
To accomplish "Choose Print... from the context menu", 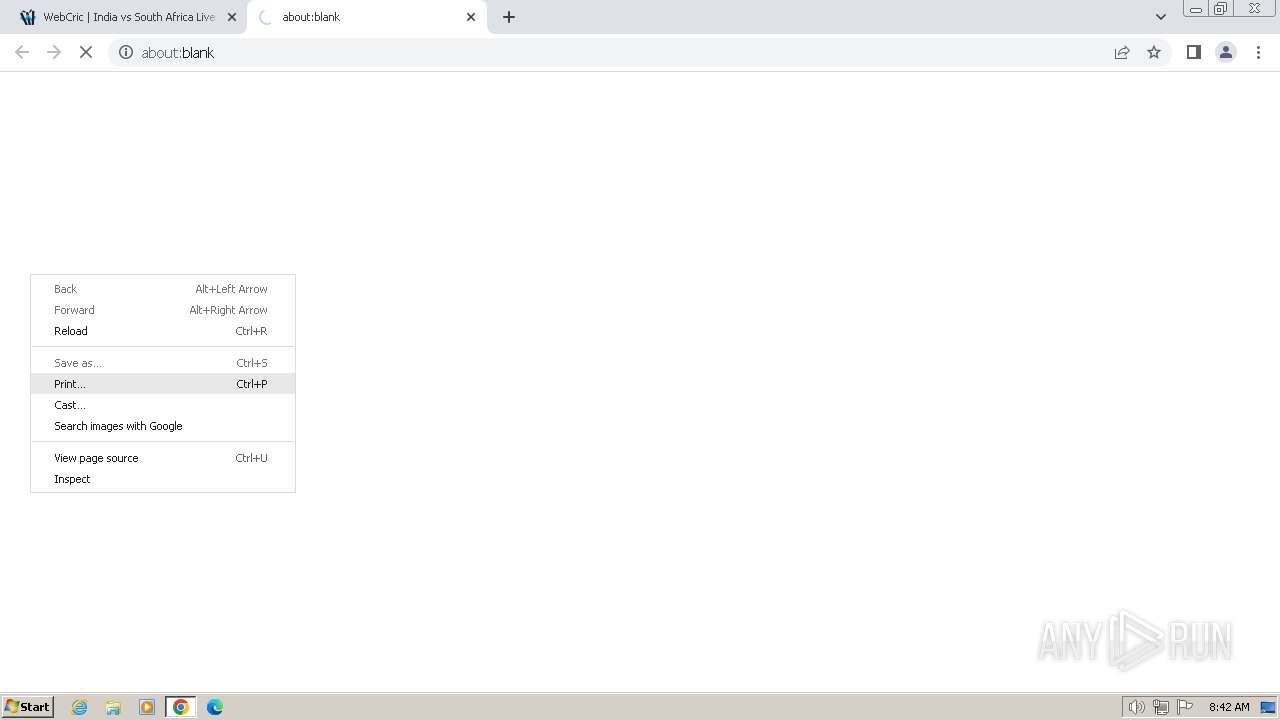I will tap(163, 384).
